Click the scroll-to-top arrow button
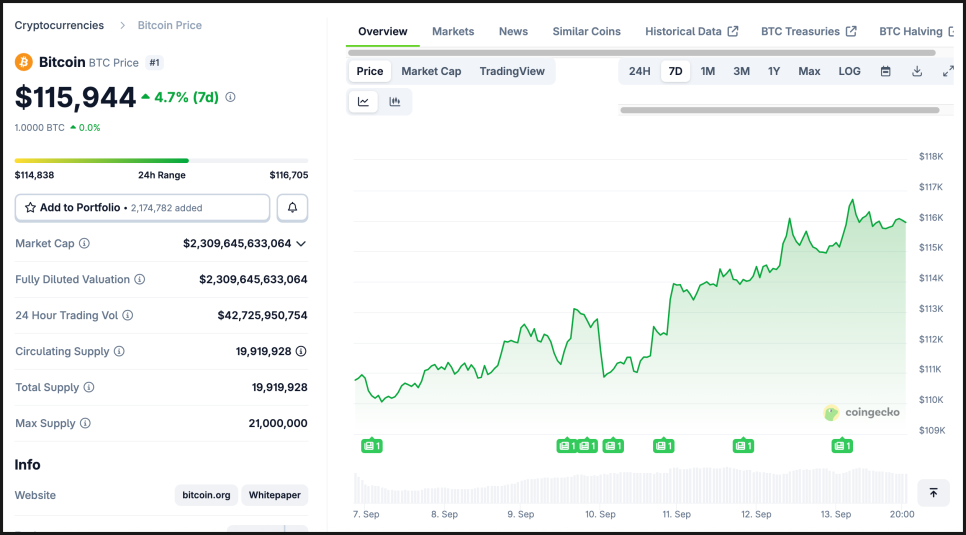This screenshot has width=966, height=535. 933,492
